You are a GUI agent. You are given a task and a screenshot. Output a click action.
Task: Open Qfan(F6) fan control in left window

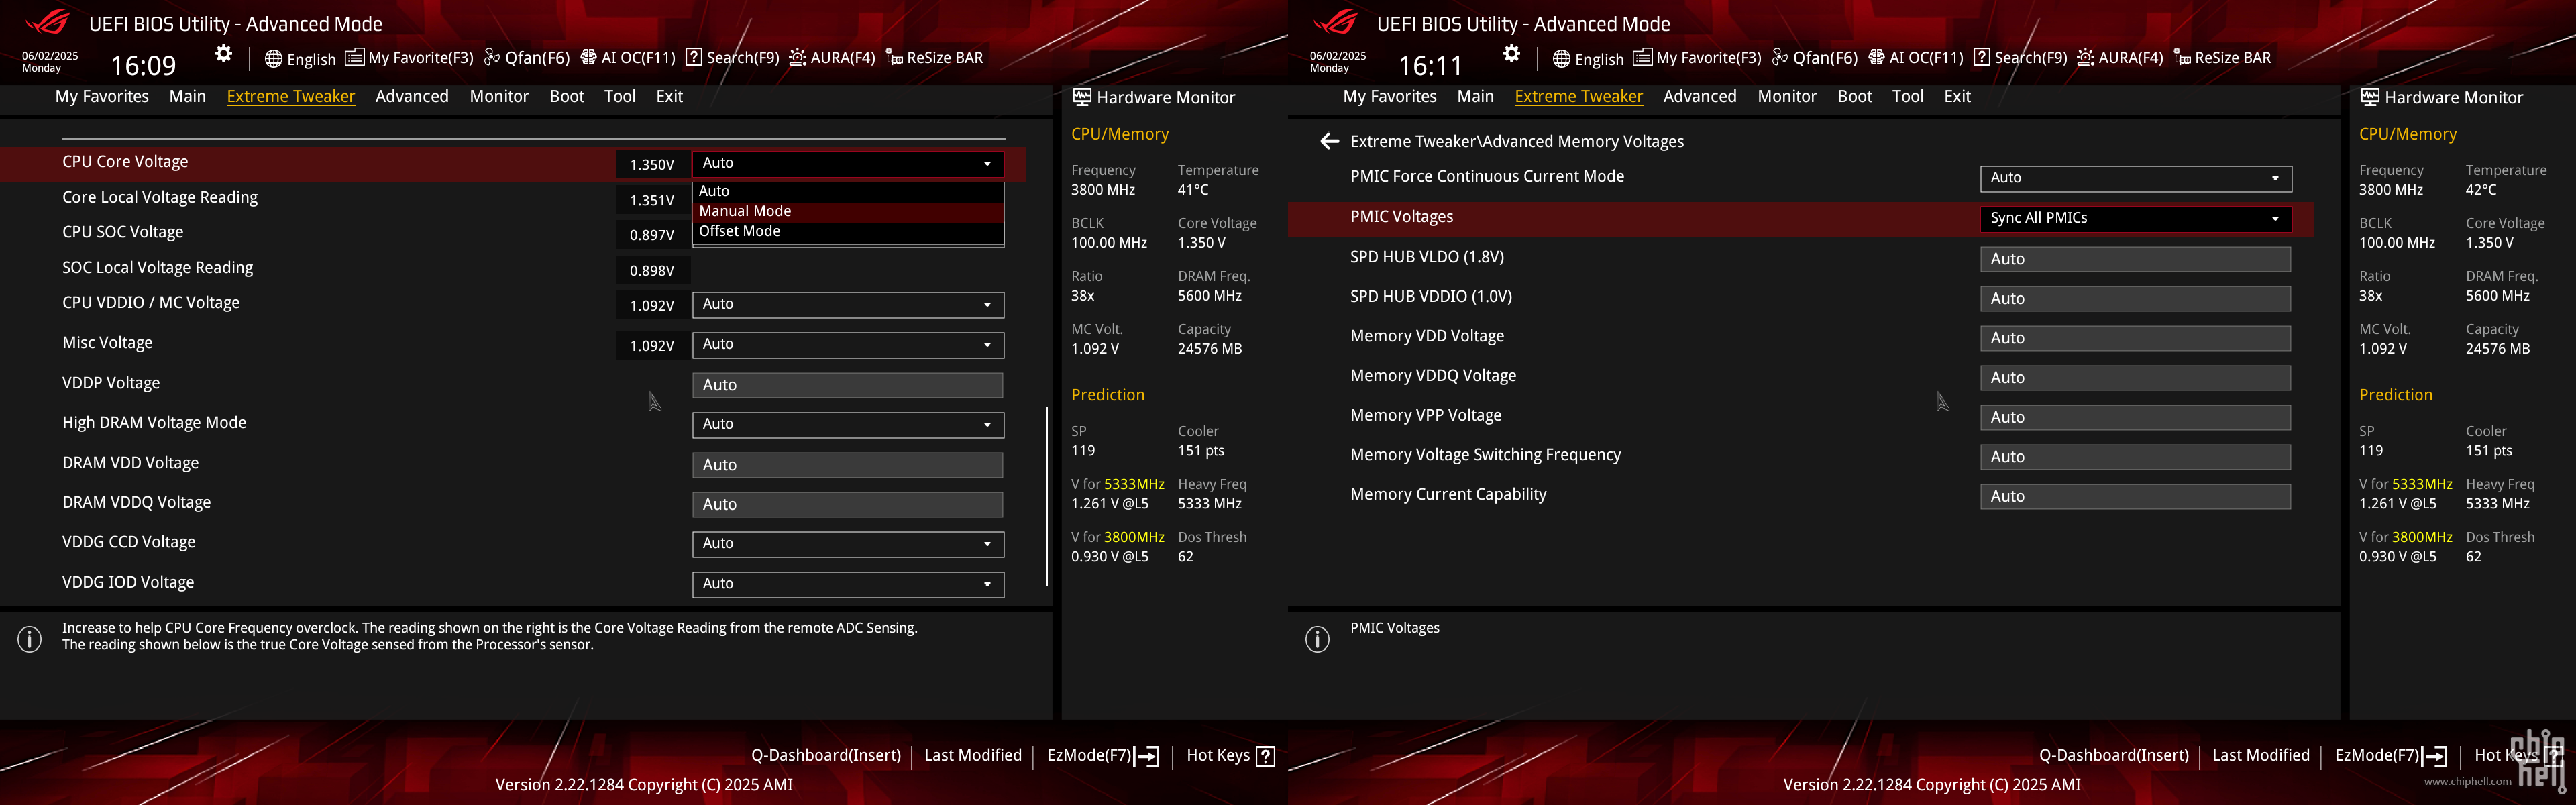click(527, 58)
